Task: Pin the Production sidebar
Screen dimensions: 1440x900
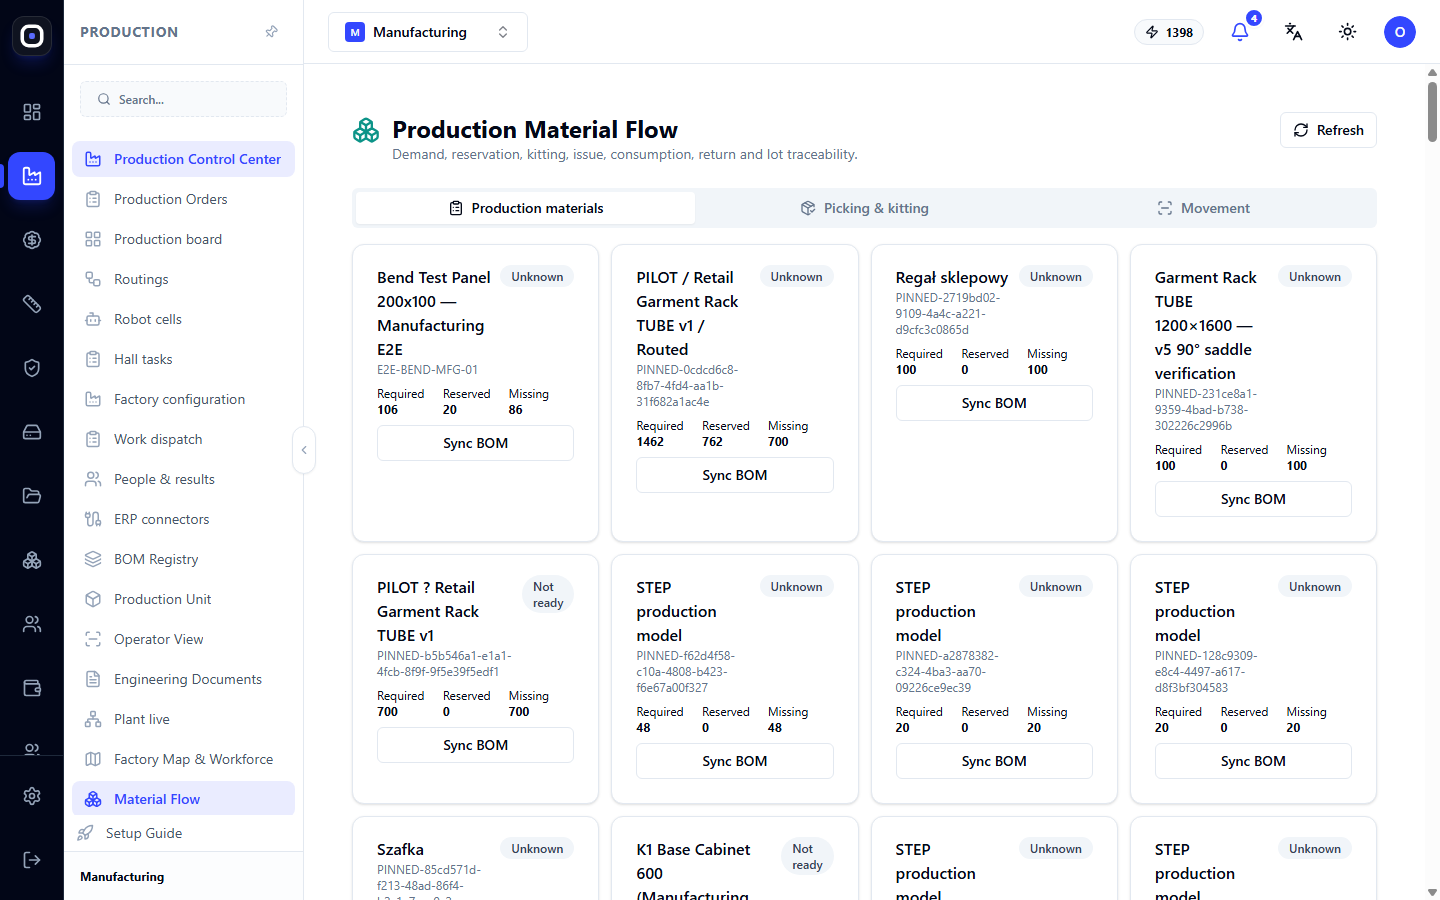Action: [x=271, y=32]
